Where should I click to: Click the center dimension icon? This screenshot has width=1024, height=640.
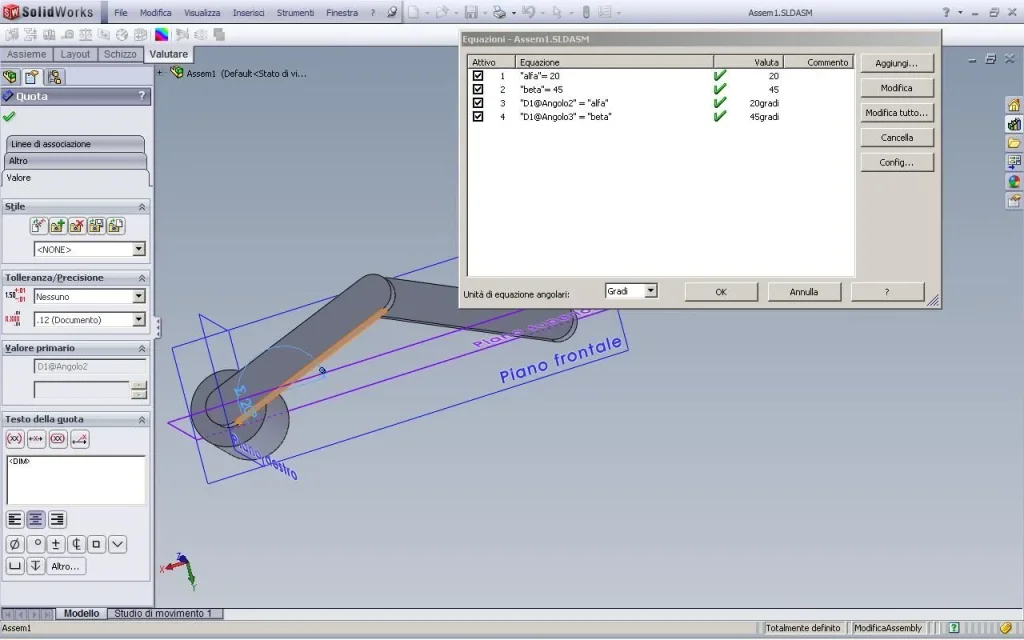37,439
